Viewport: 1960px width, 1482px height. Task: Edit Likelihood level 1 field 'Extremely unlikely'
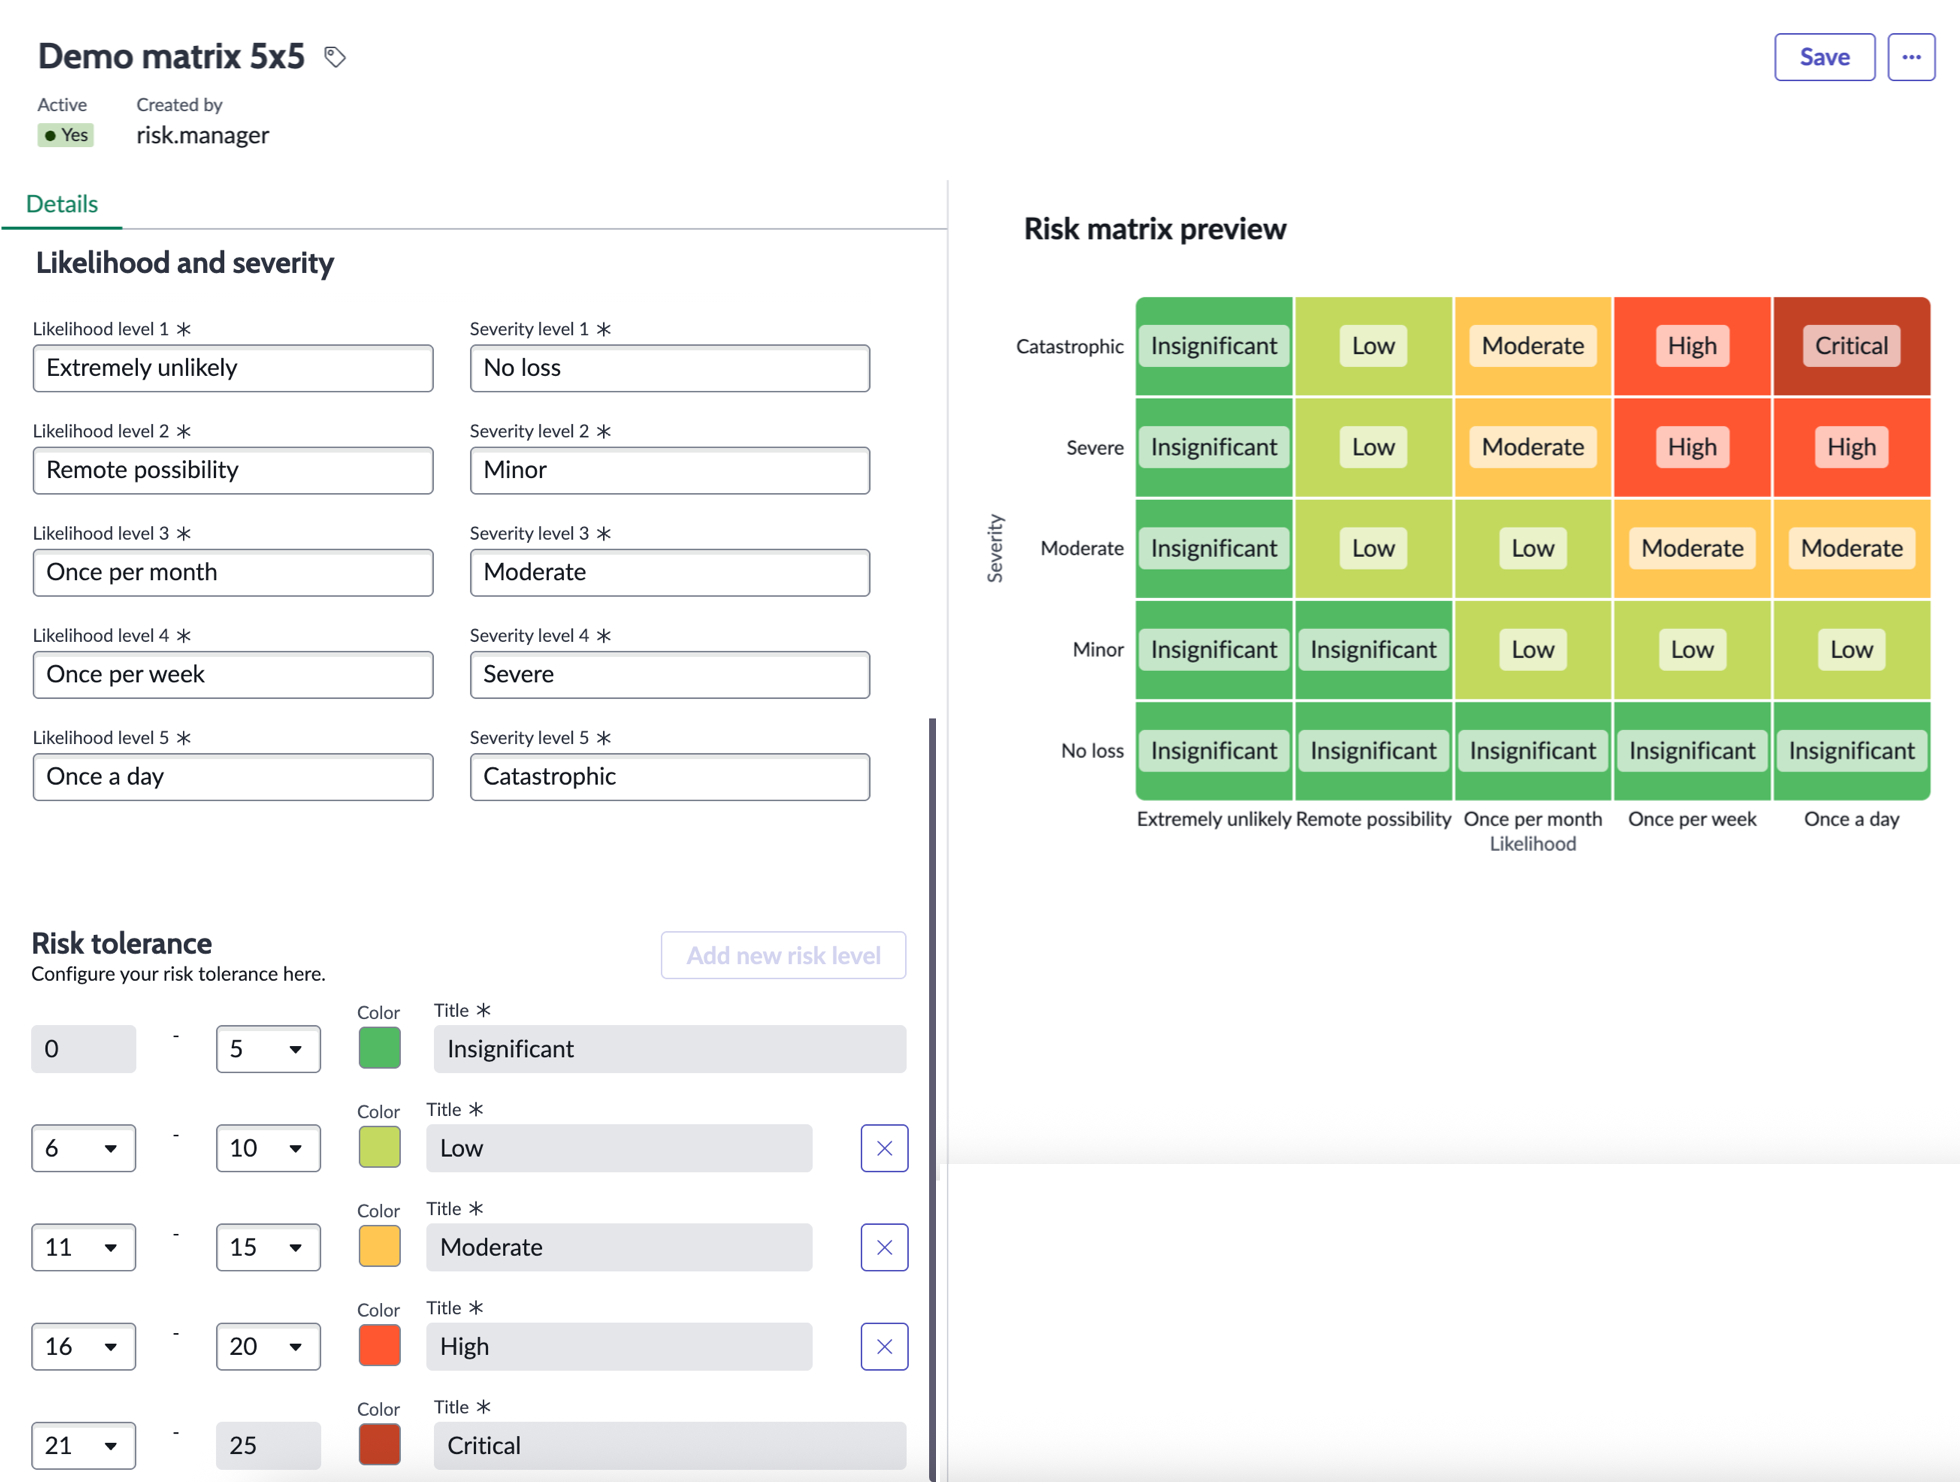click(x=233, y=368)
